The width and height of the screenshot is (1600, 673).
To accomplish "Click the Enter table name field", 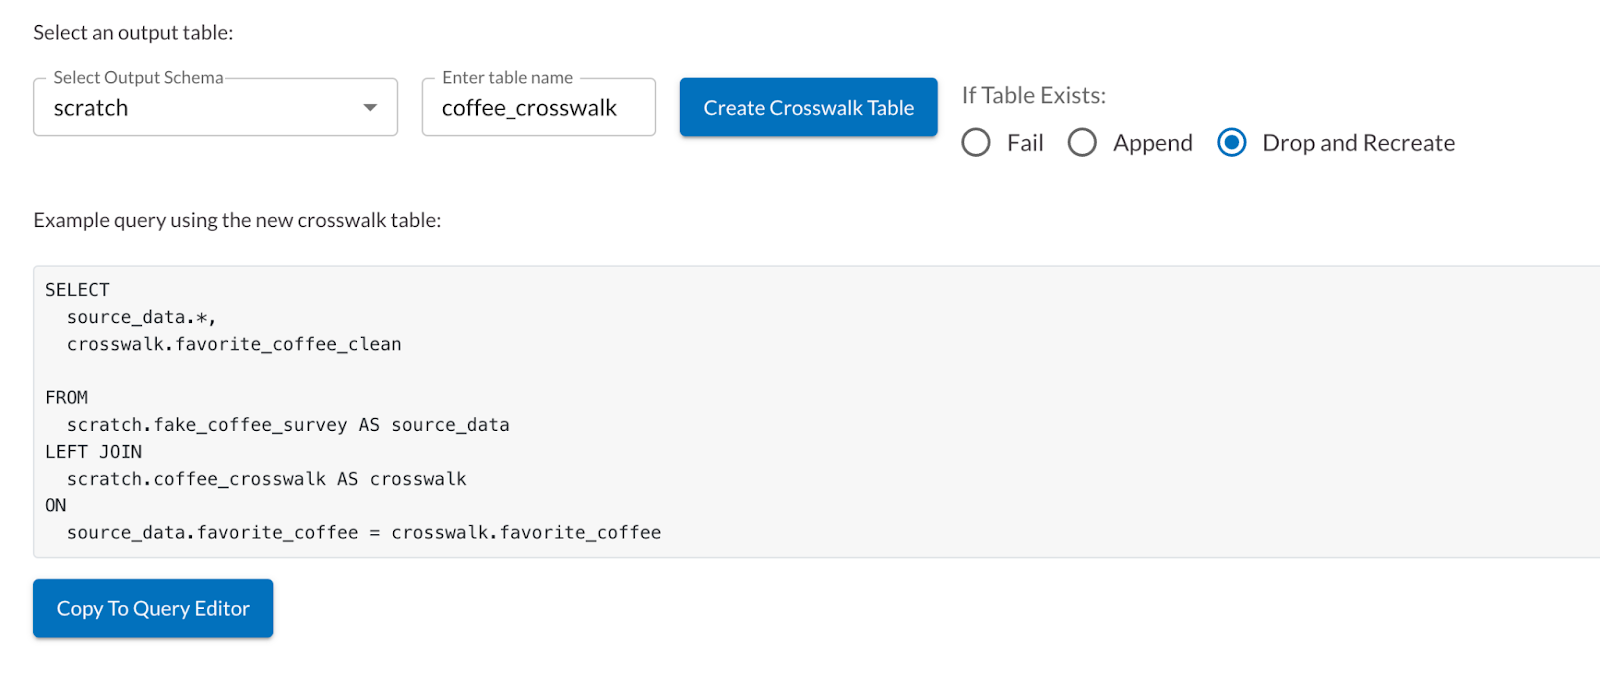I will point(537,108).
